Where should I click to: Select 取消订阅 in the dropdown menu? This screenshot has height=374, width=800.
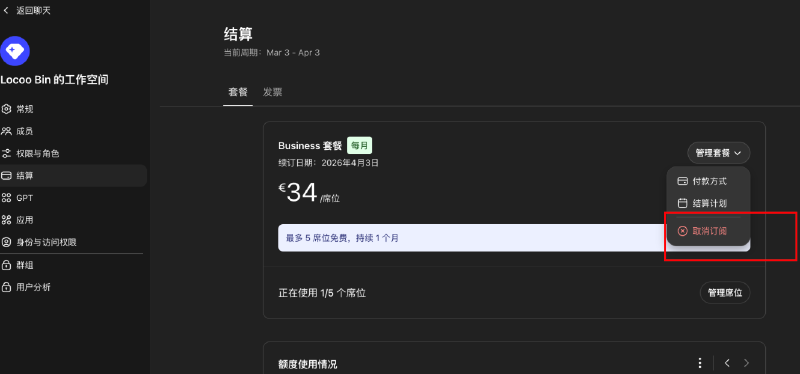(708, 231)
